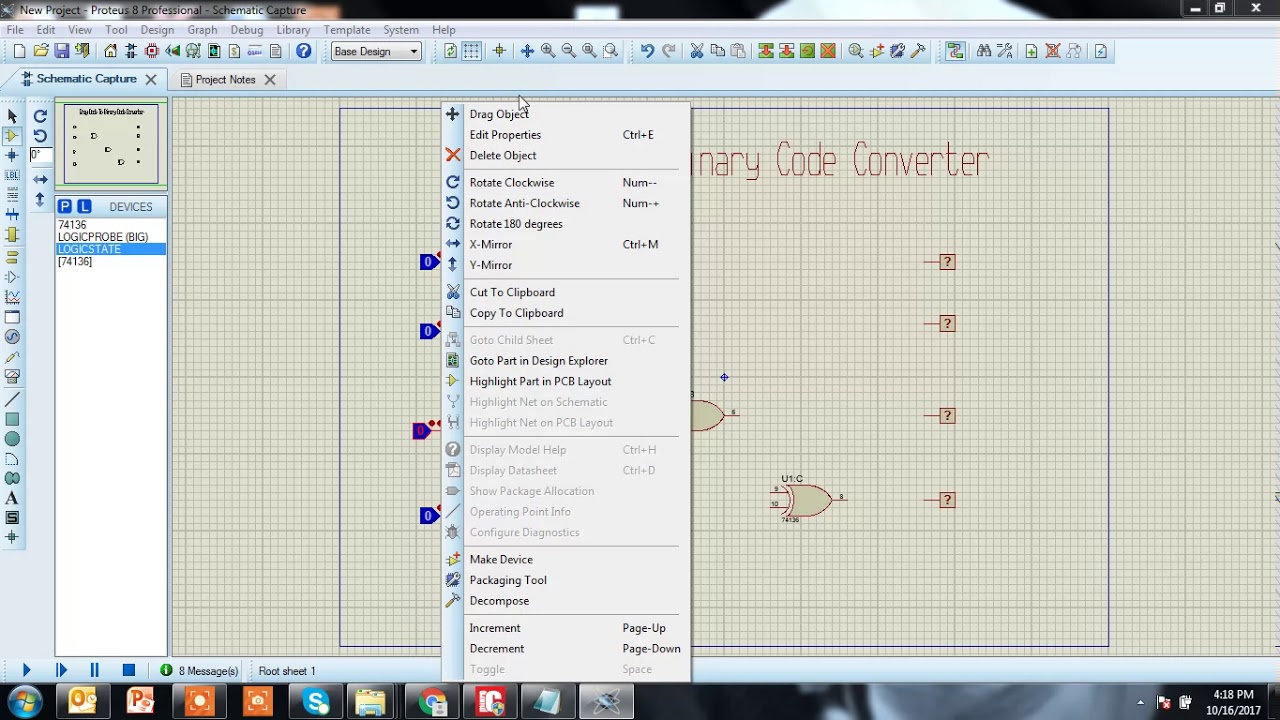Screen dimensions: 1280x720
Task: Pause the simulation
Action: (x=95, y=671)
